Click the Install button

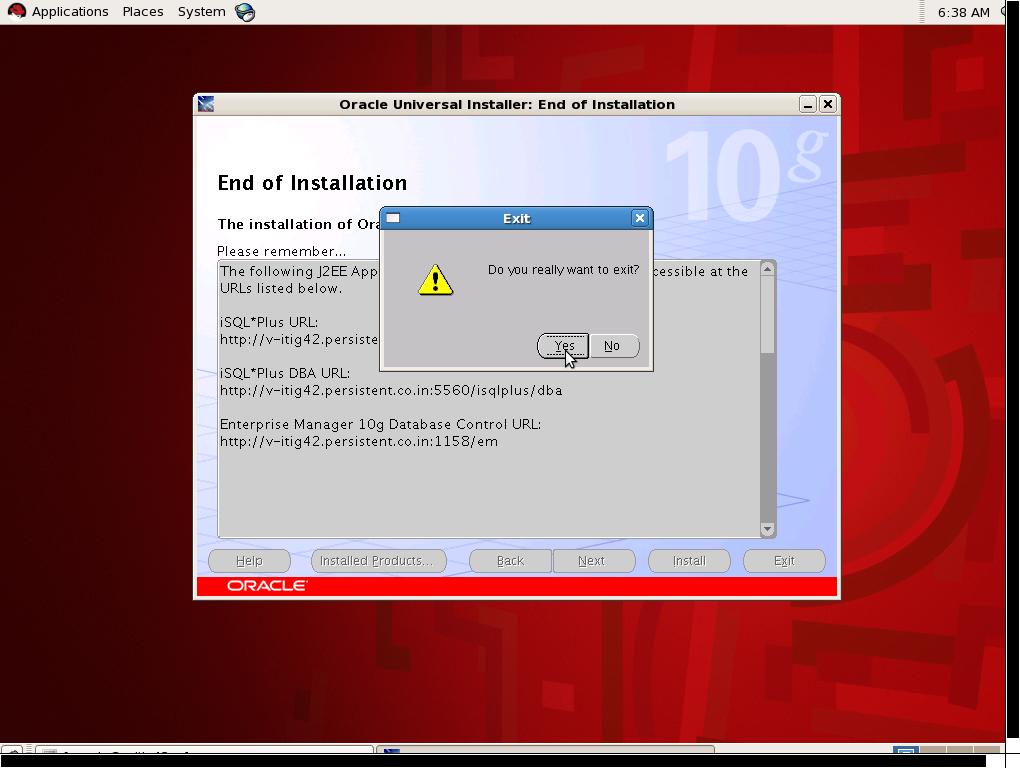(689, 561)
